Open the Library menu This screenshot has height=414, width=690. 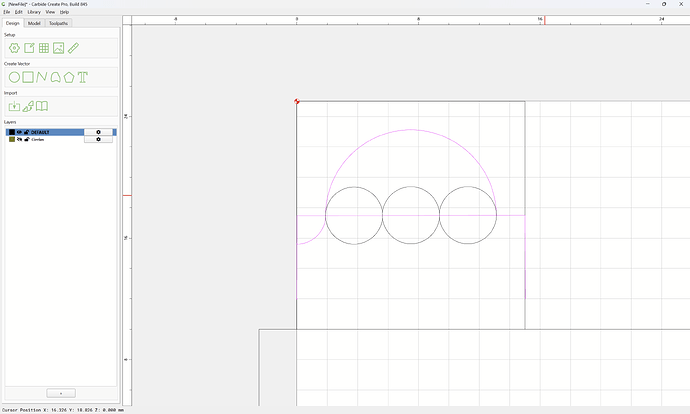pyautogui.click(x=34, y=12)
